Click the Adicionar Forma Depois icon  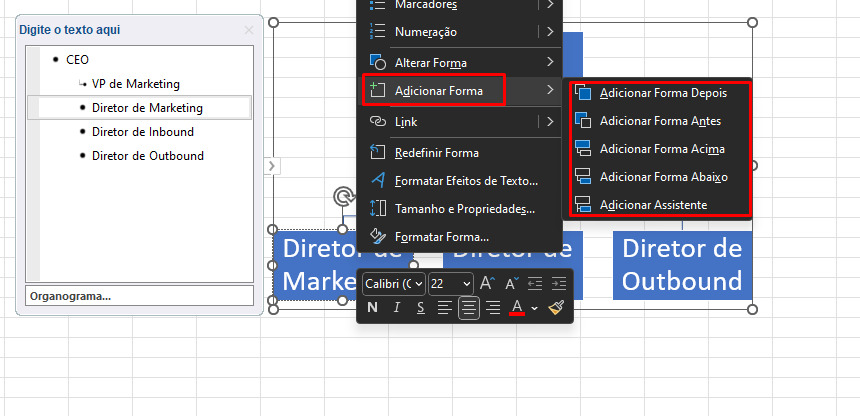click(582, 93)
